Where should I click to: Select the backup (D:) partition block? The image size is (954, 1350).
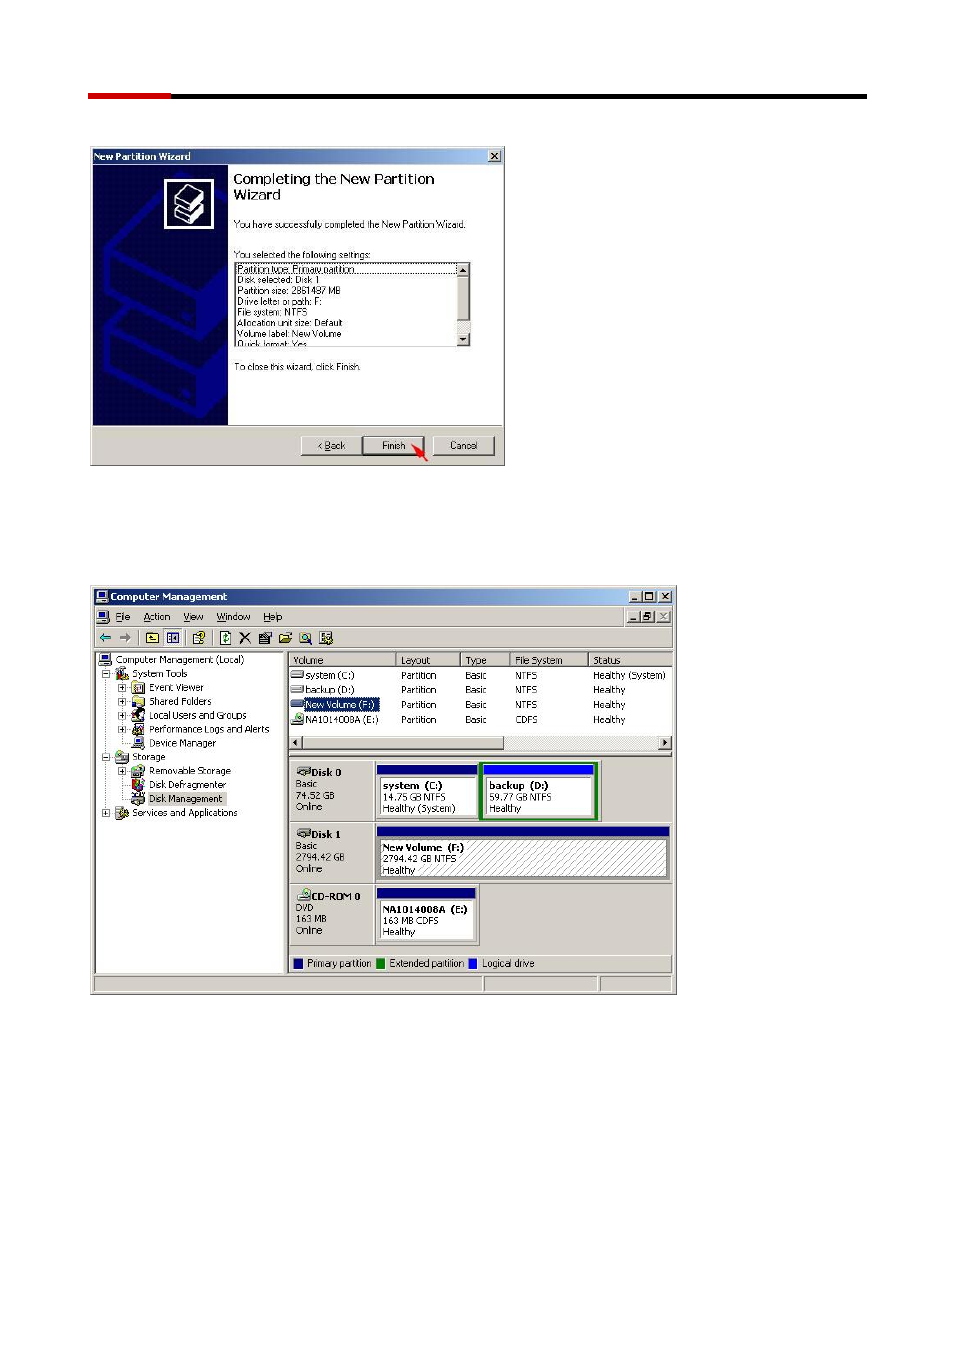539,792
